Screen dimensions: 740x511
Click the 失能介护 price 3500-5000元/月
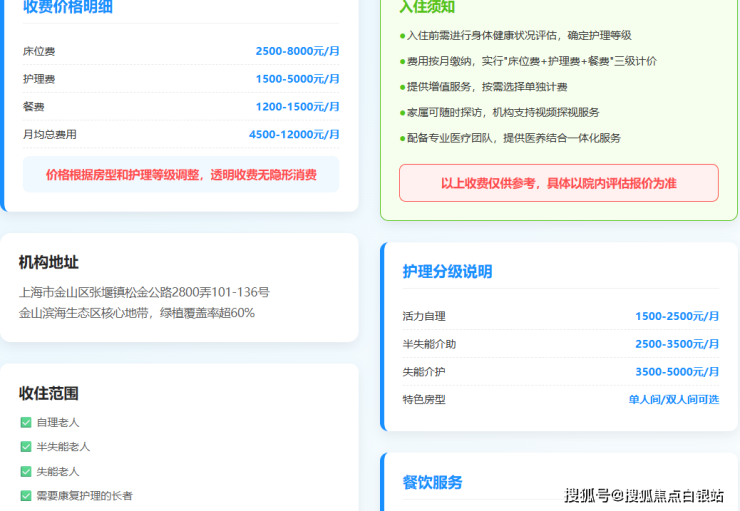coord(677,372)
